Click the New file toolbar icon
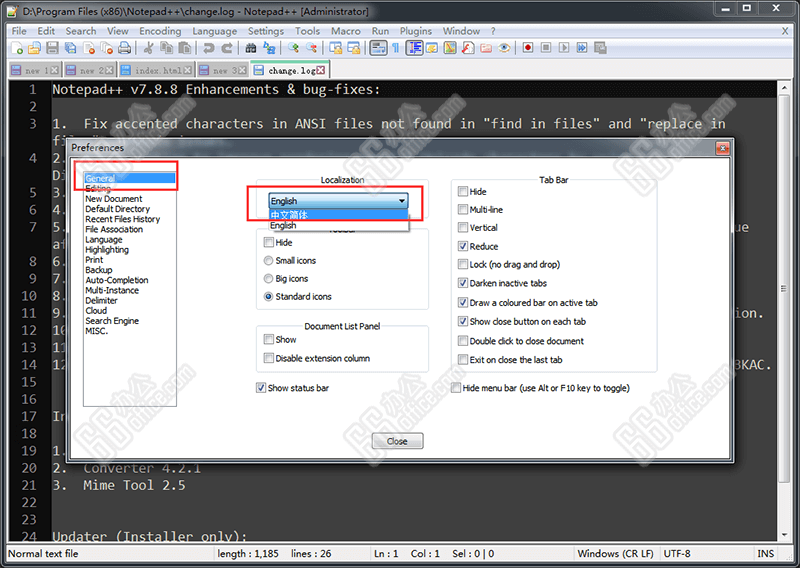800x568 pixels. point(17,48)
